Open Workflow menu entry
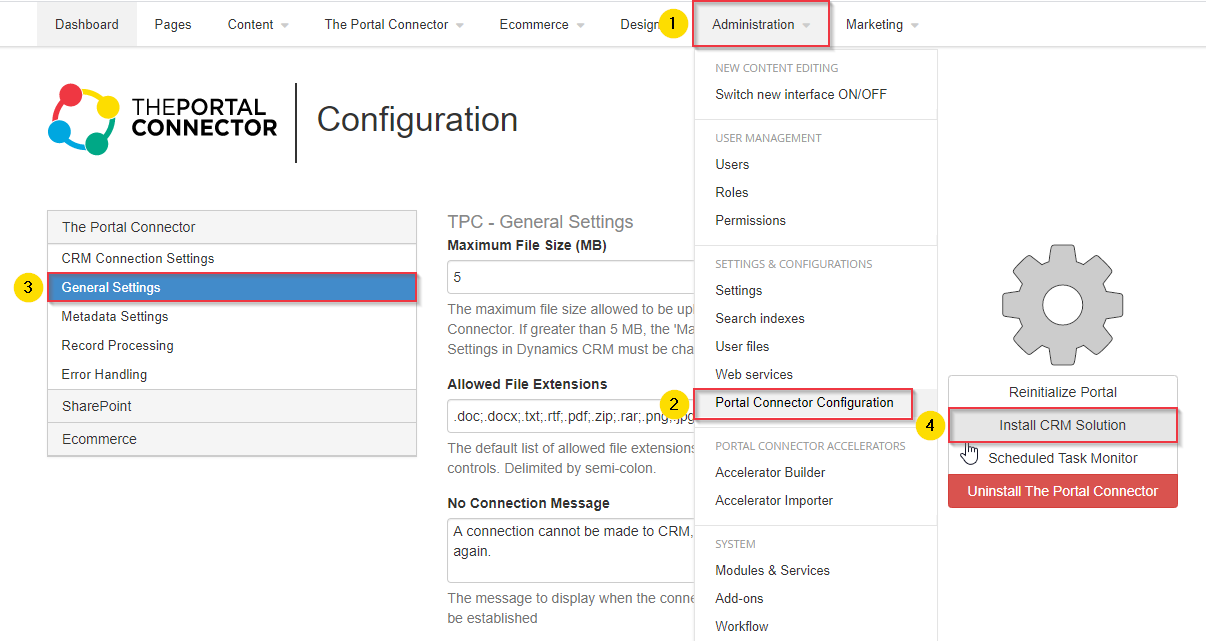This screenshot has height=641, width=1206. click(742, 626)
